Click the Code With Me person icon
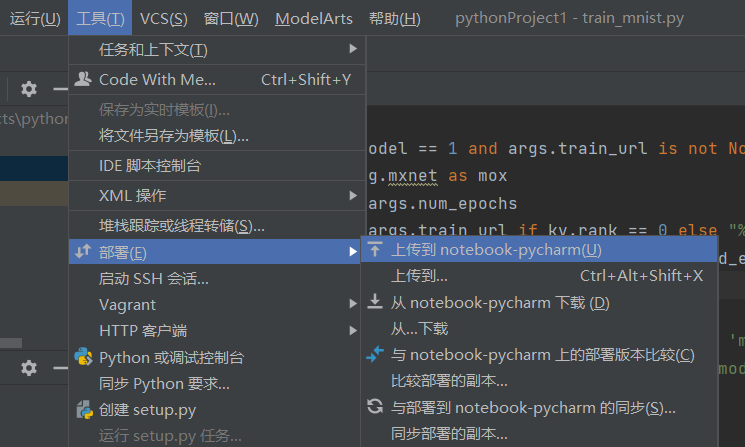This screenshot has height=447, width=745. coord(83,79)
